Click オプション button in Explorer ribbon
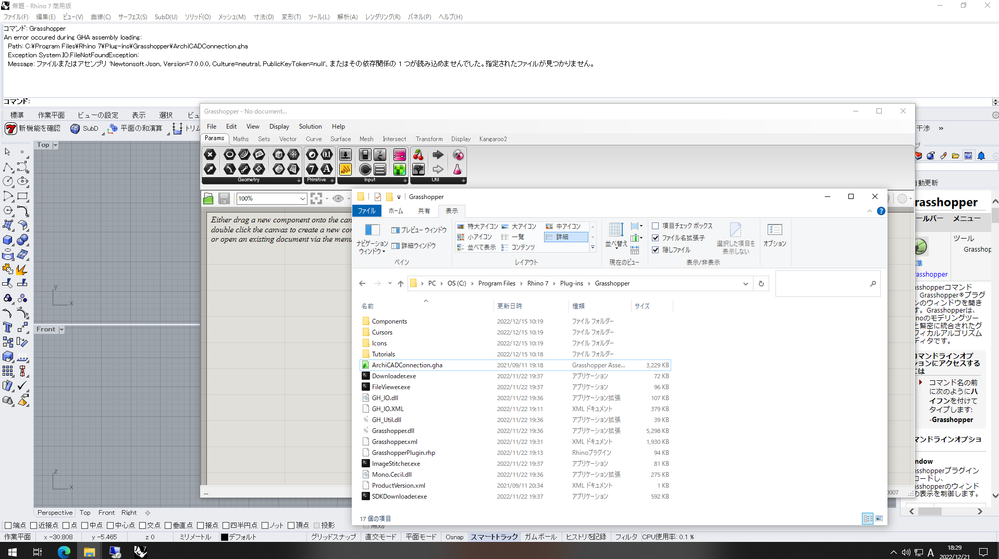The height and width of the screenshot is (559, 999). tap(775, 235)
